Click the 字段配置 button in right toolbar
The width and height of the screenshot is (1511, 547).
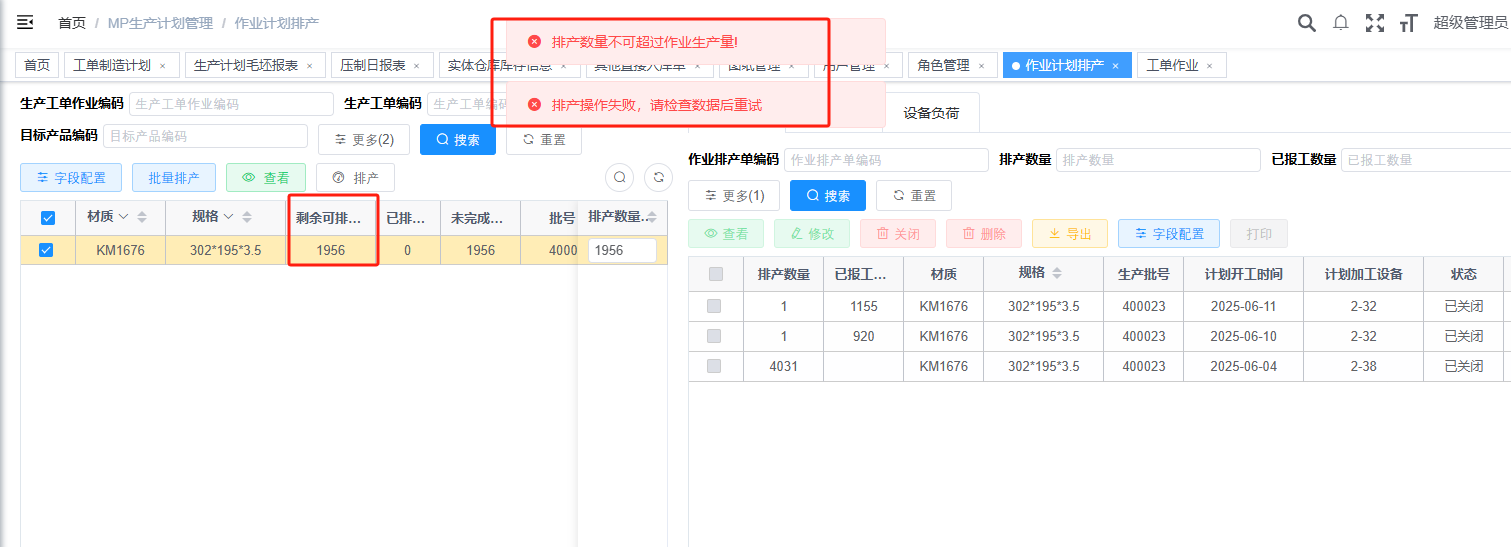tap(1169, 234)
